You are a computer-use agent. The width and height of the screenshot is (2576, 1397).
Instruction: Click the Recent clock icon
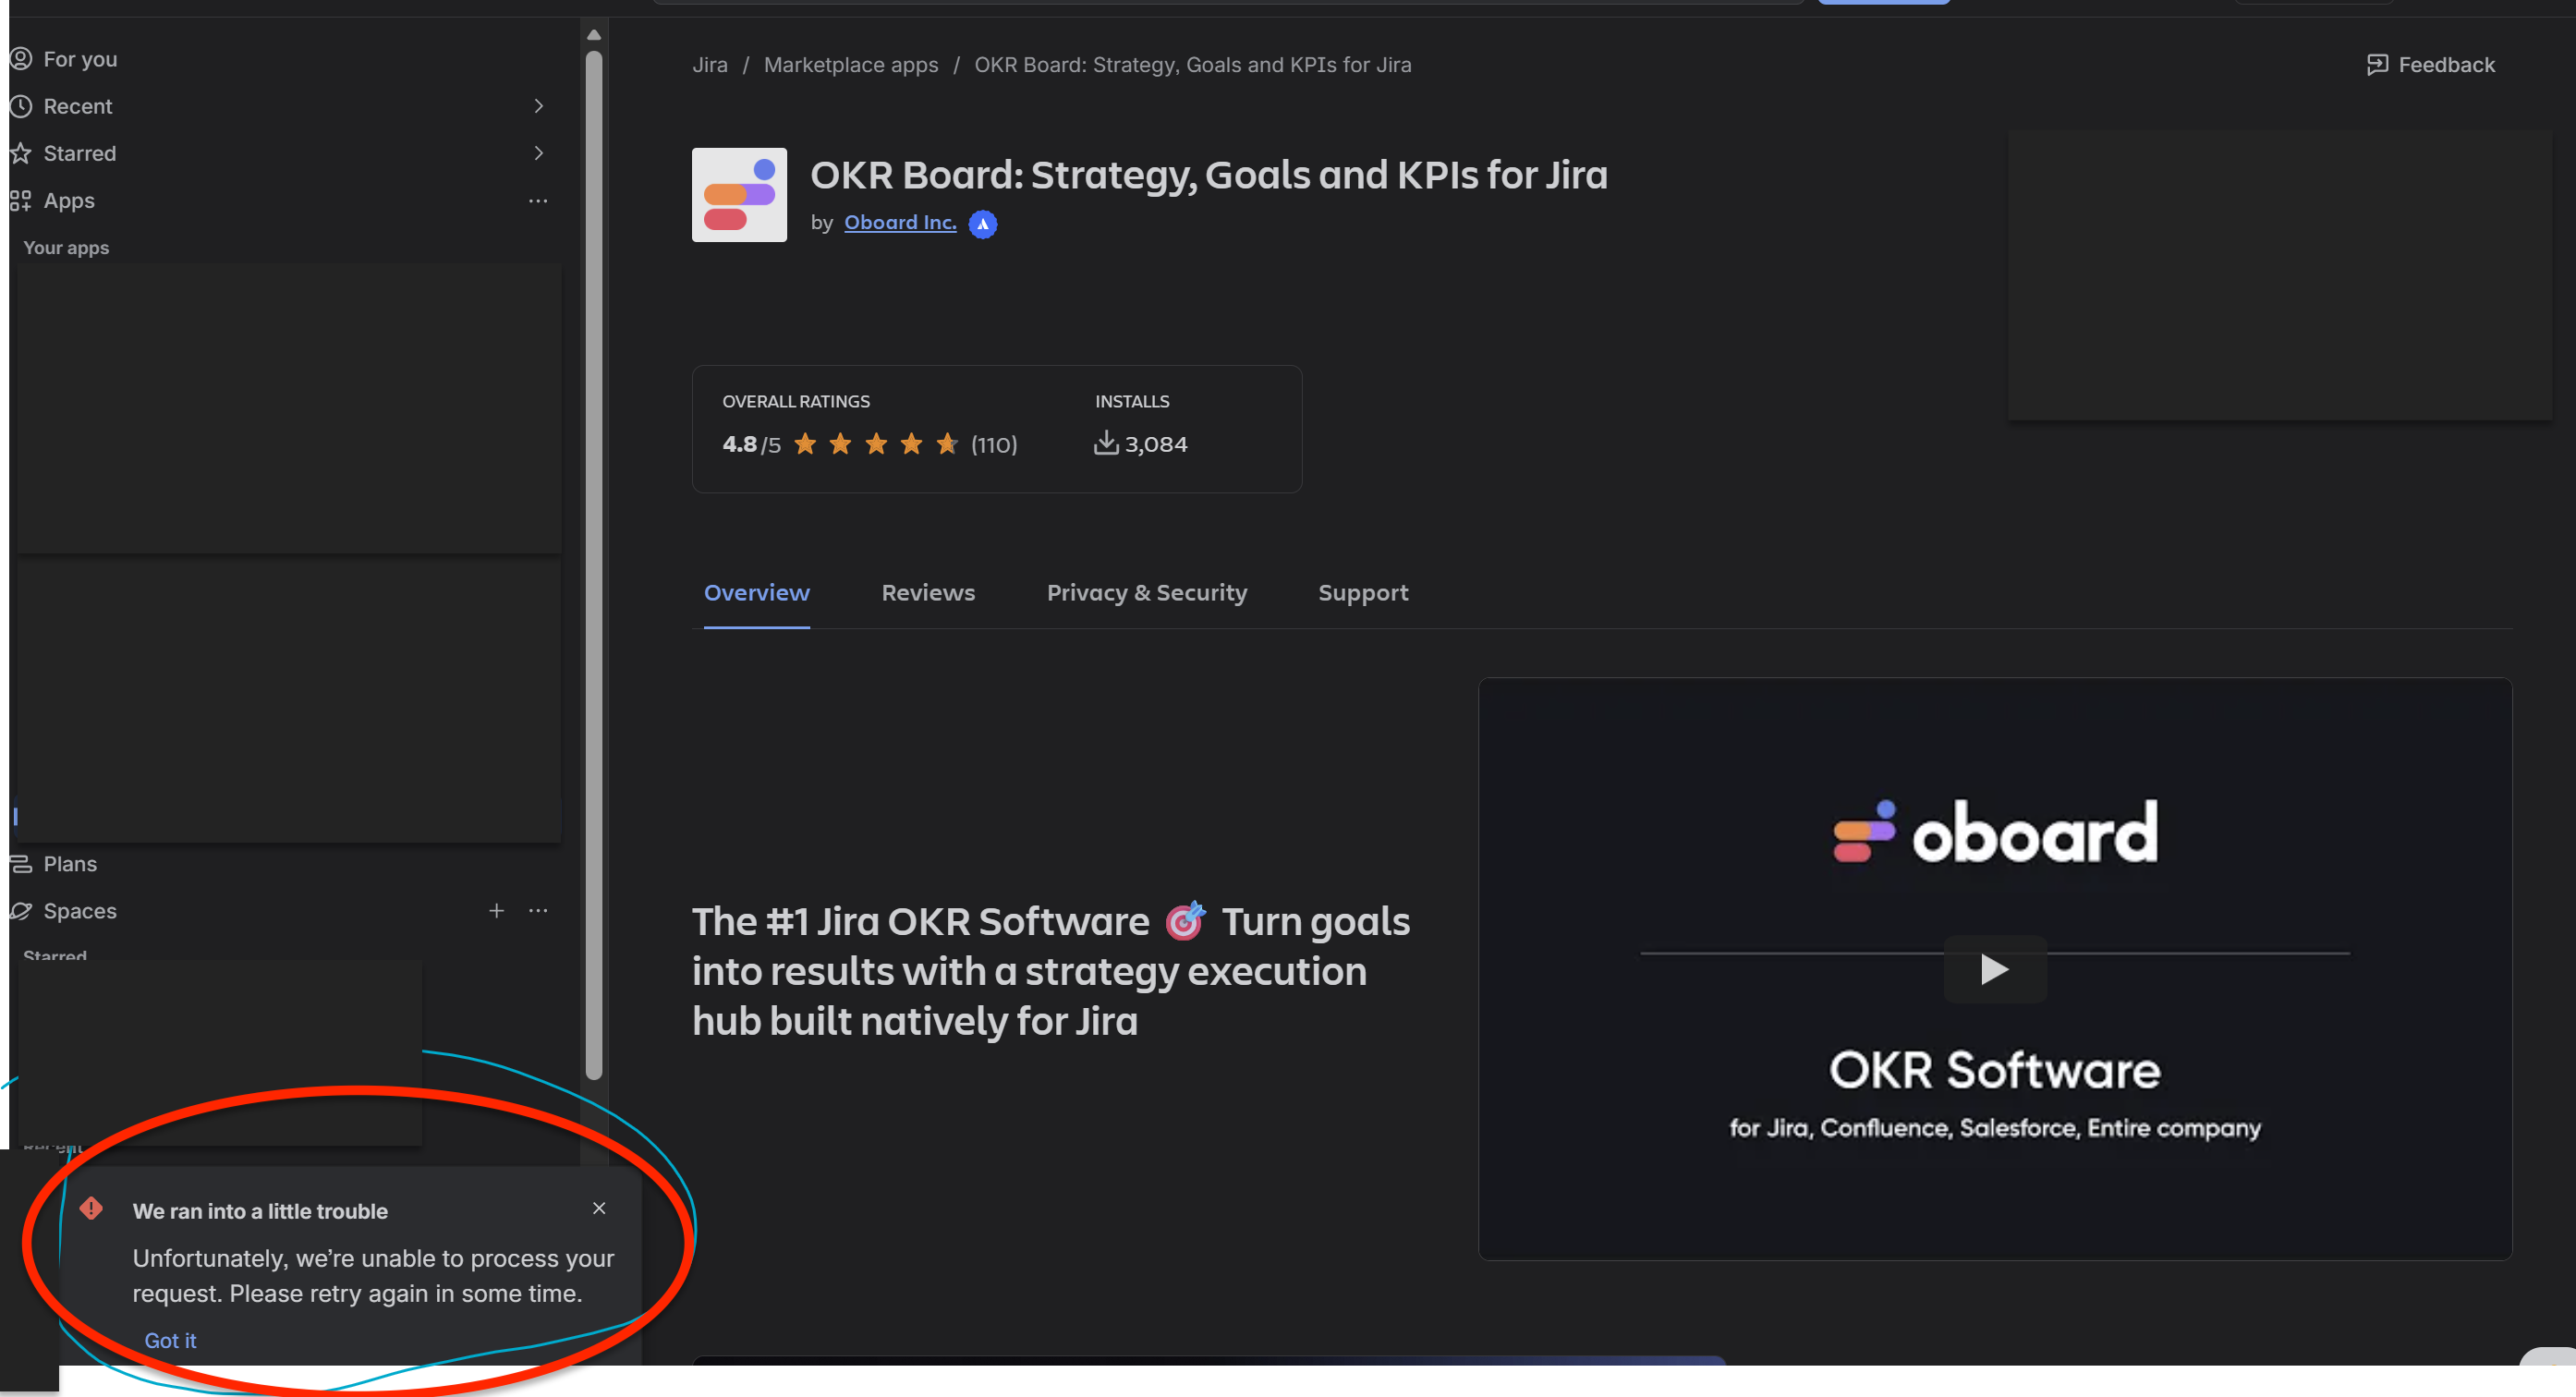click(x=20, y=106)
